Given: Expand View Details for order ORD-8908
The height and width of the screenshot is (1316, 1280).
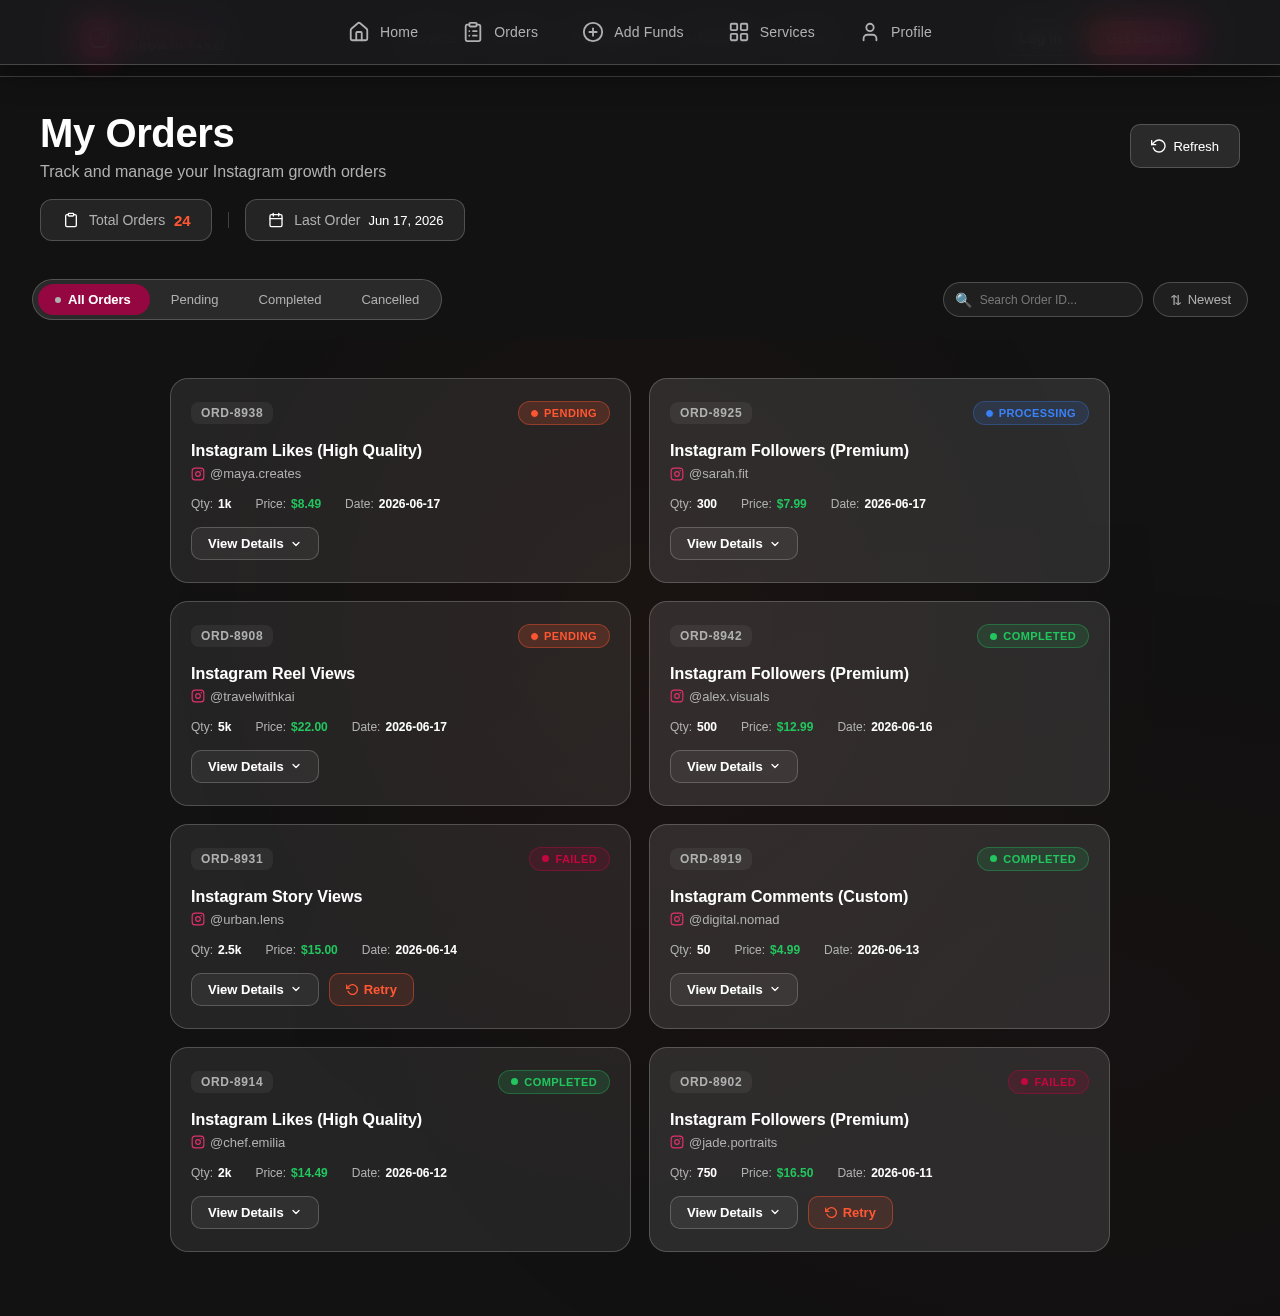Looking at the screenshot, I should pos(255,767).
